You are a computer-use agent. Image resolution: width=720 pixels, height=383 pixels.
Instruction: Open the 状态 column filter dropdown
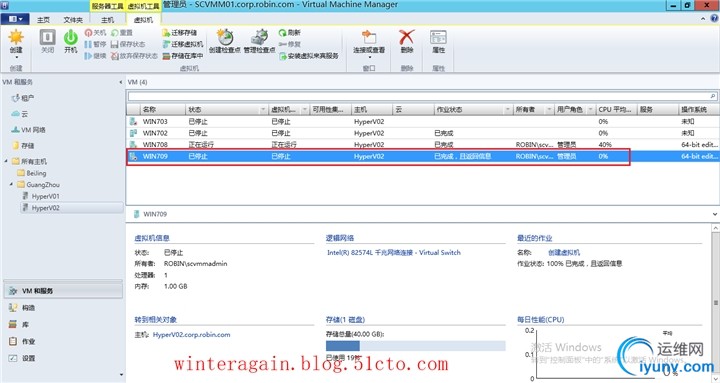click(263, 110)
